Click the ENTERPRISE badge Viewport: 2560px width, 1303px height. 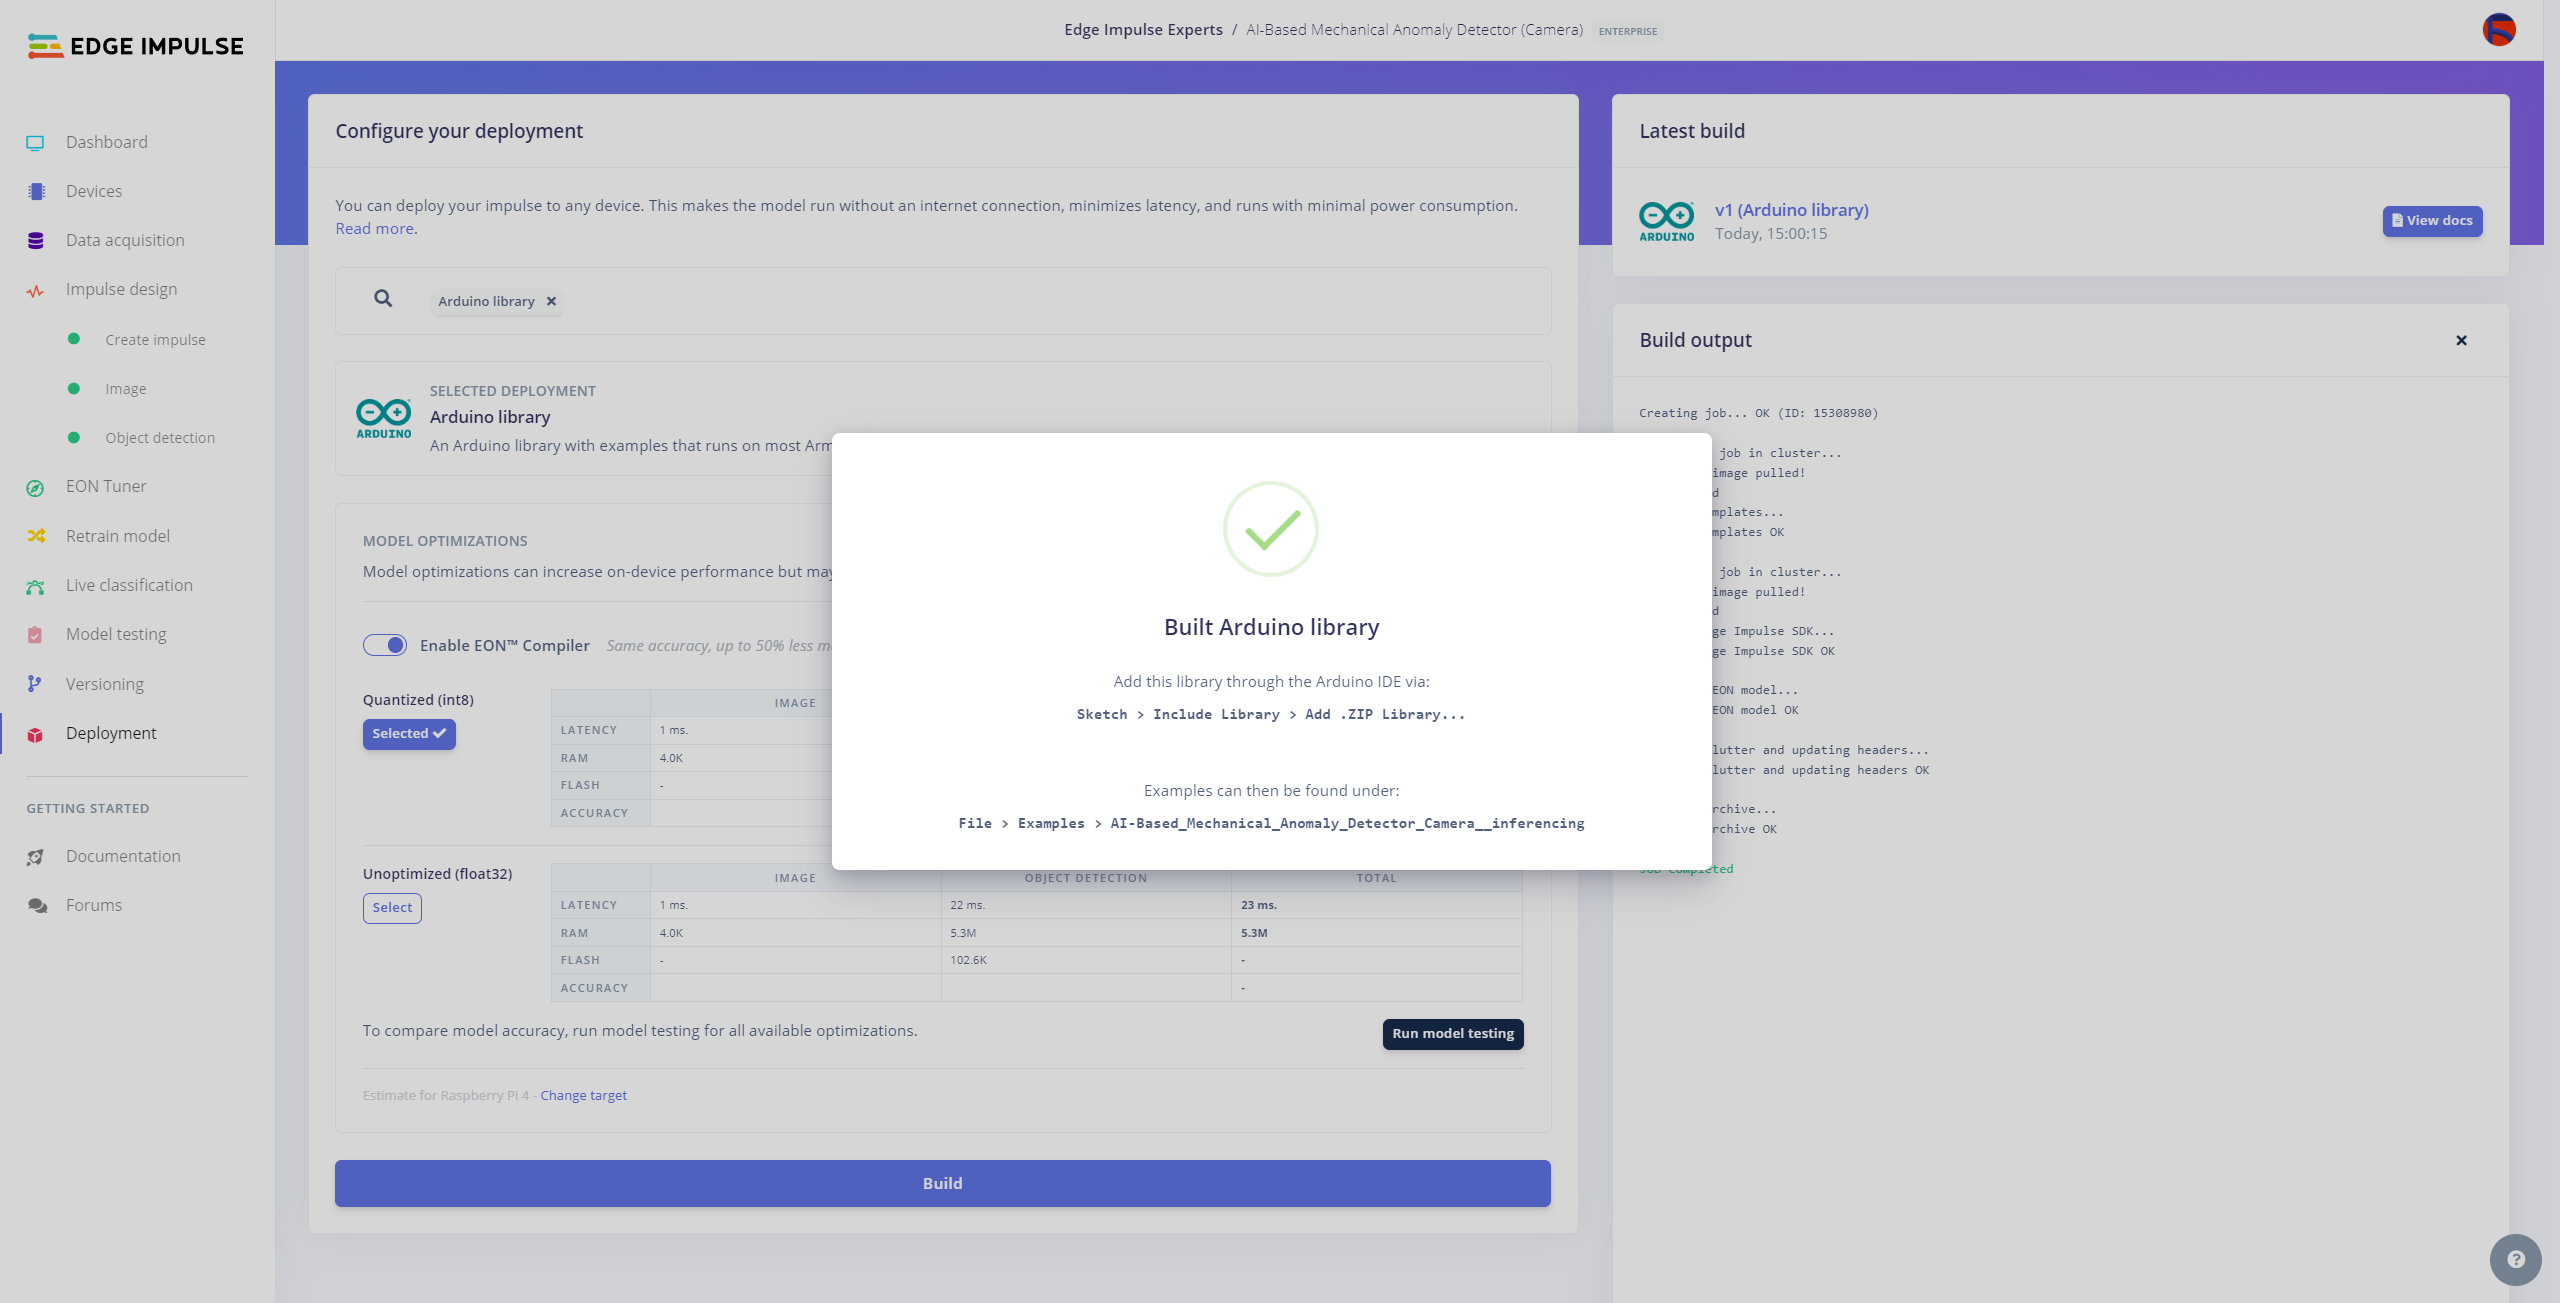click(x=1627, y=31)
